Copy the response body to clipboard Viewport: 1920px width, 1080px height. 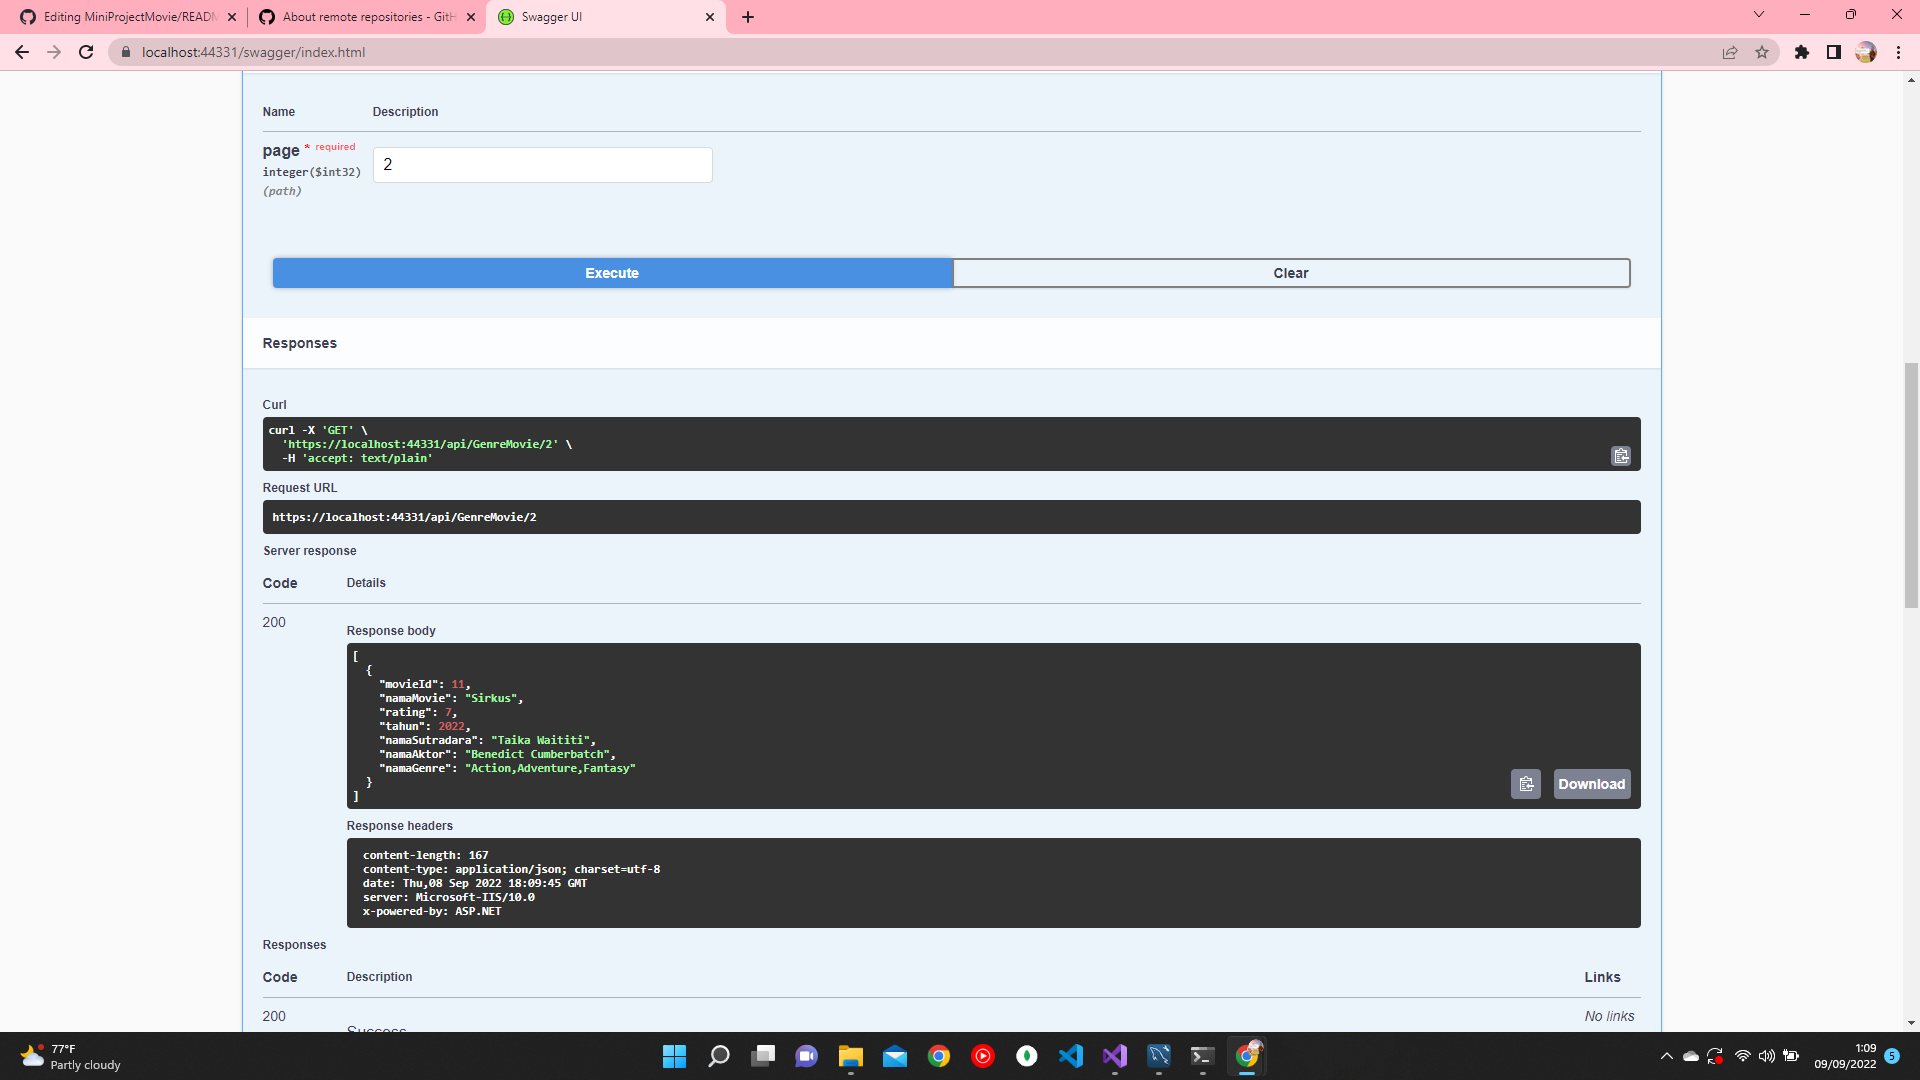[1526, 784]
